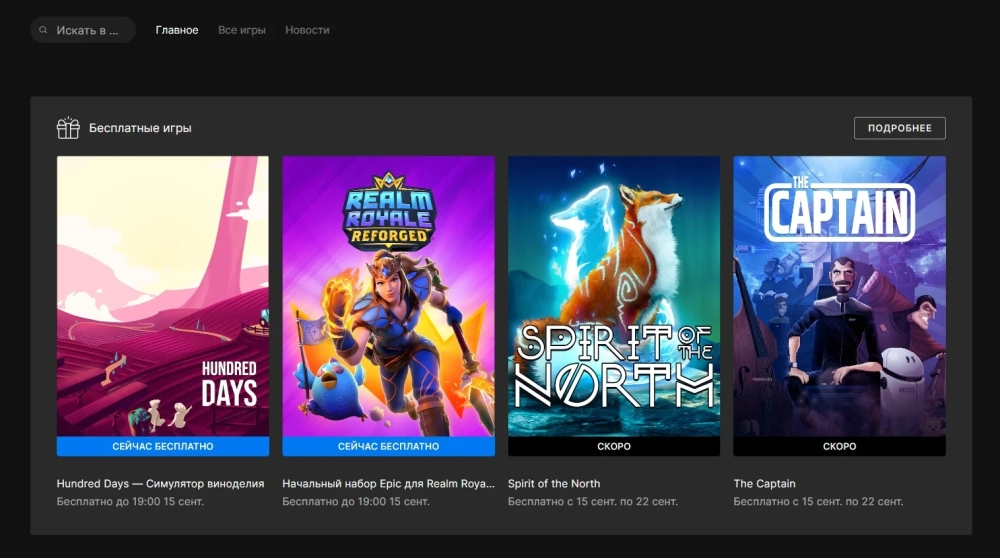Open the Hundred Days cover art

(x=163, y=295)
